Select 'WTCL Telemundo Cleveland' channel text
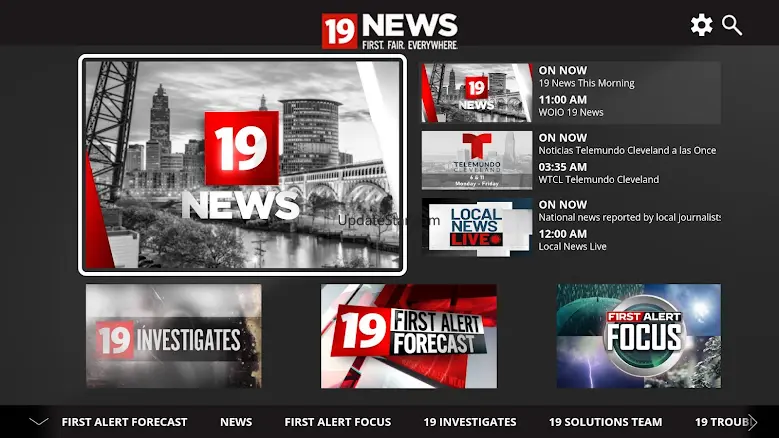The image size is (779, 438). click(x=599, y=180)
